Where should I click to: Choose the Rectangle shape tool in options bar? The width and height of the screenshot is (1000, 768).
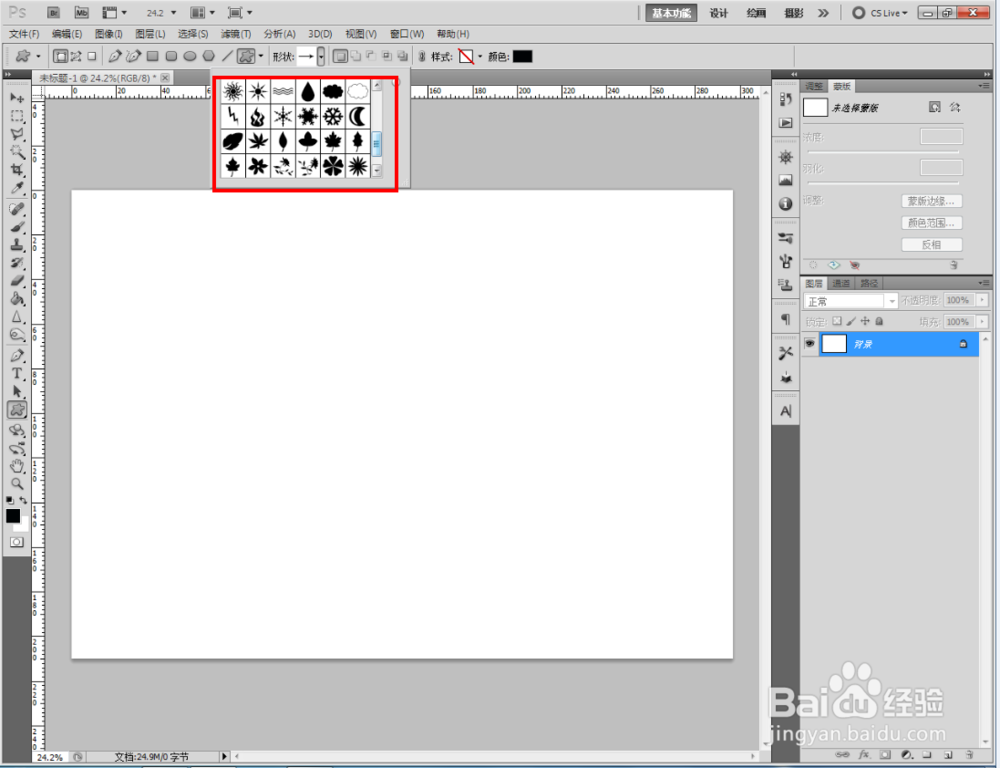coord(152,56)
